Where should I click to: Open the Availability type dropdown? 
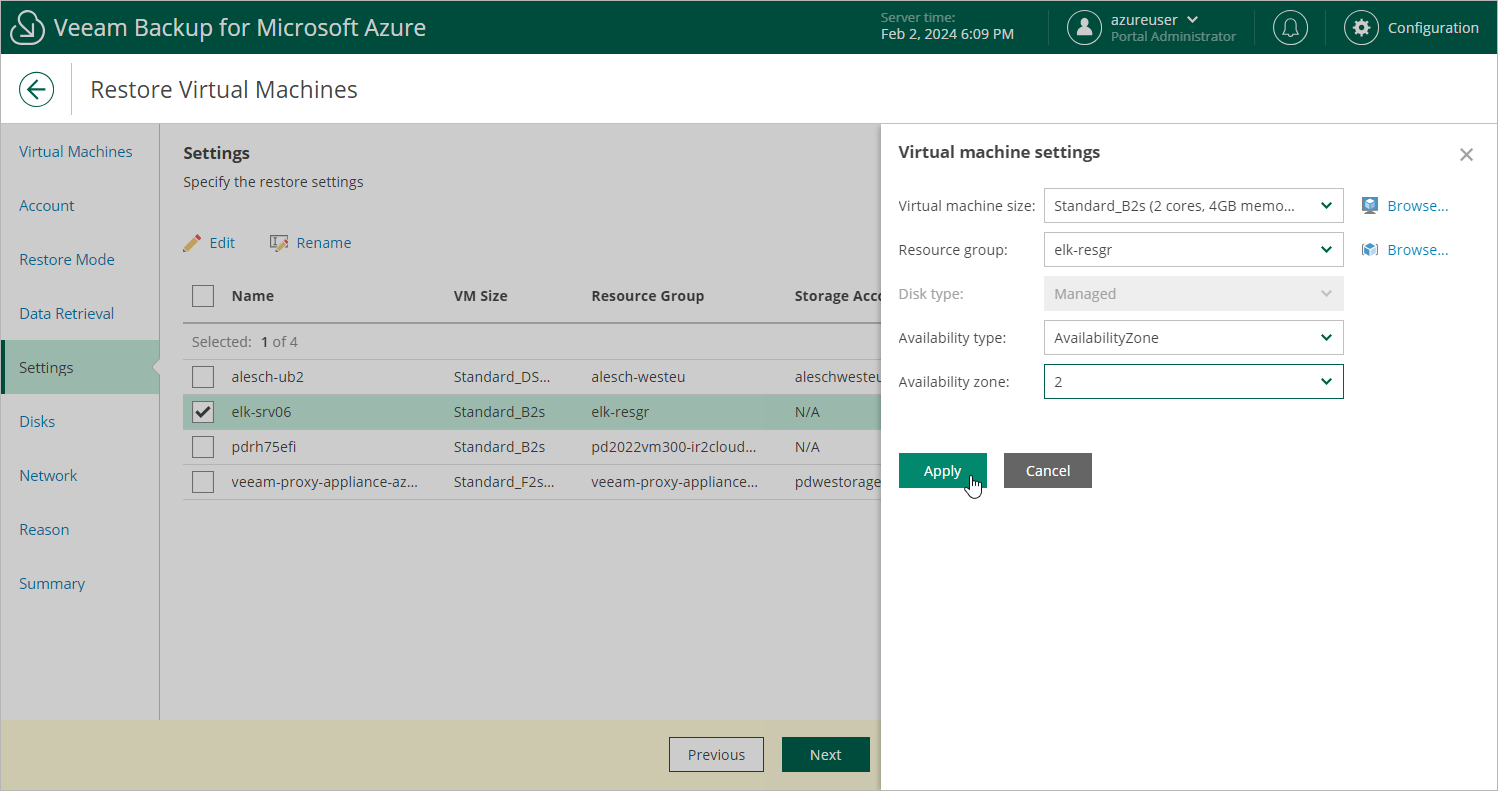click(1193, 338)
